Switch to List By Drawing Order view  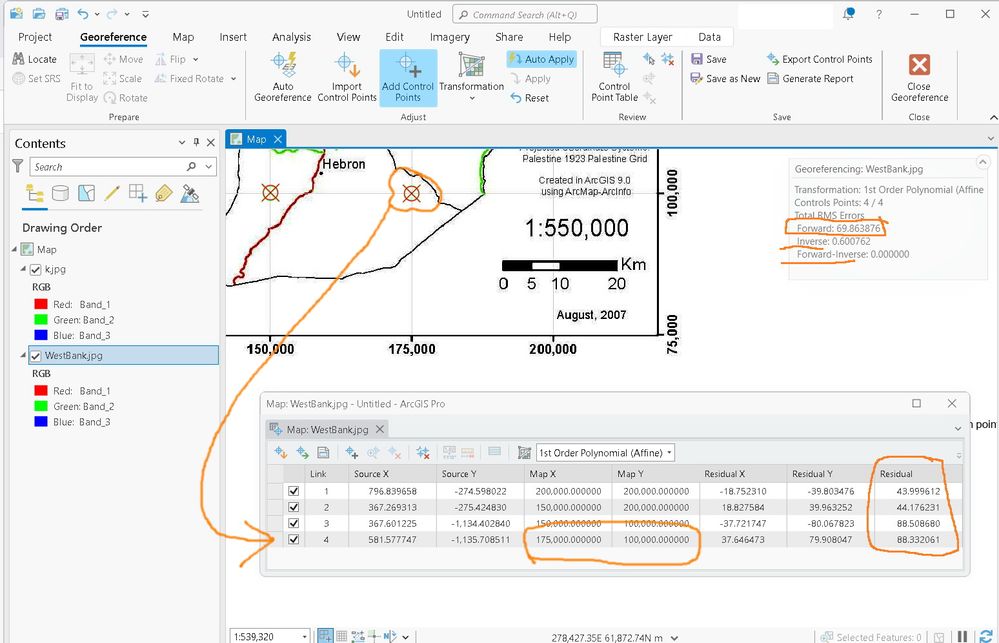click(34, 193)
